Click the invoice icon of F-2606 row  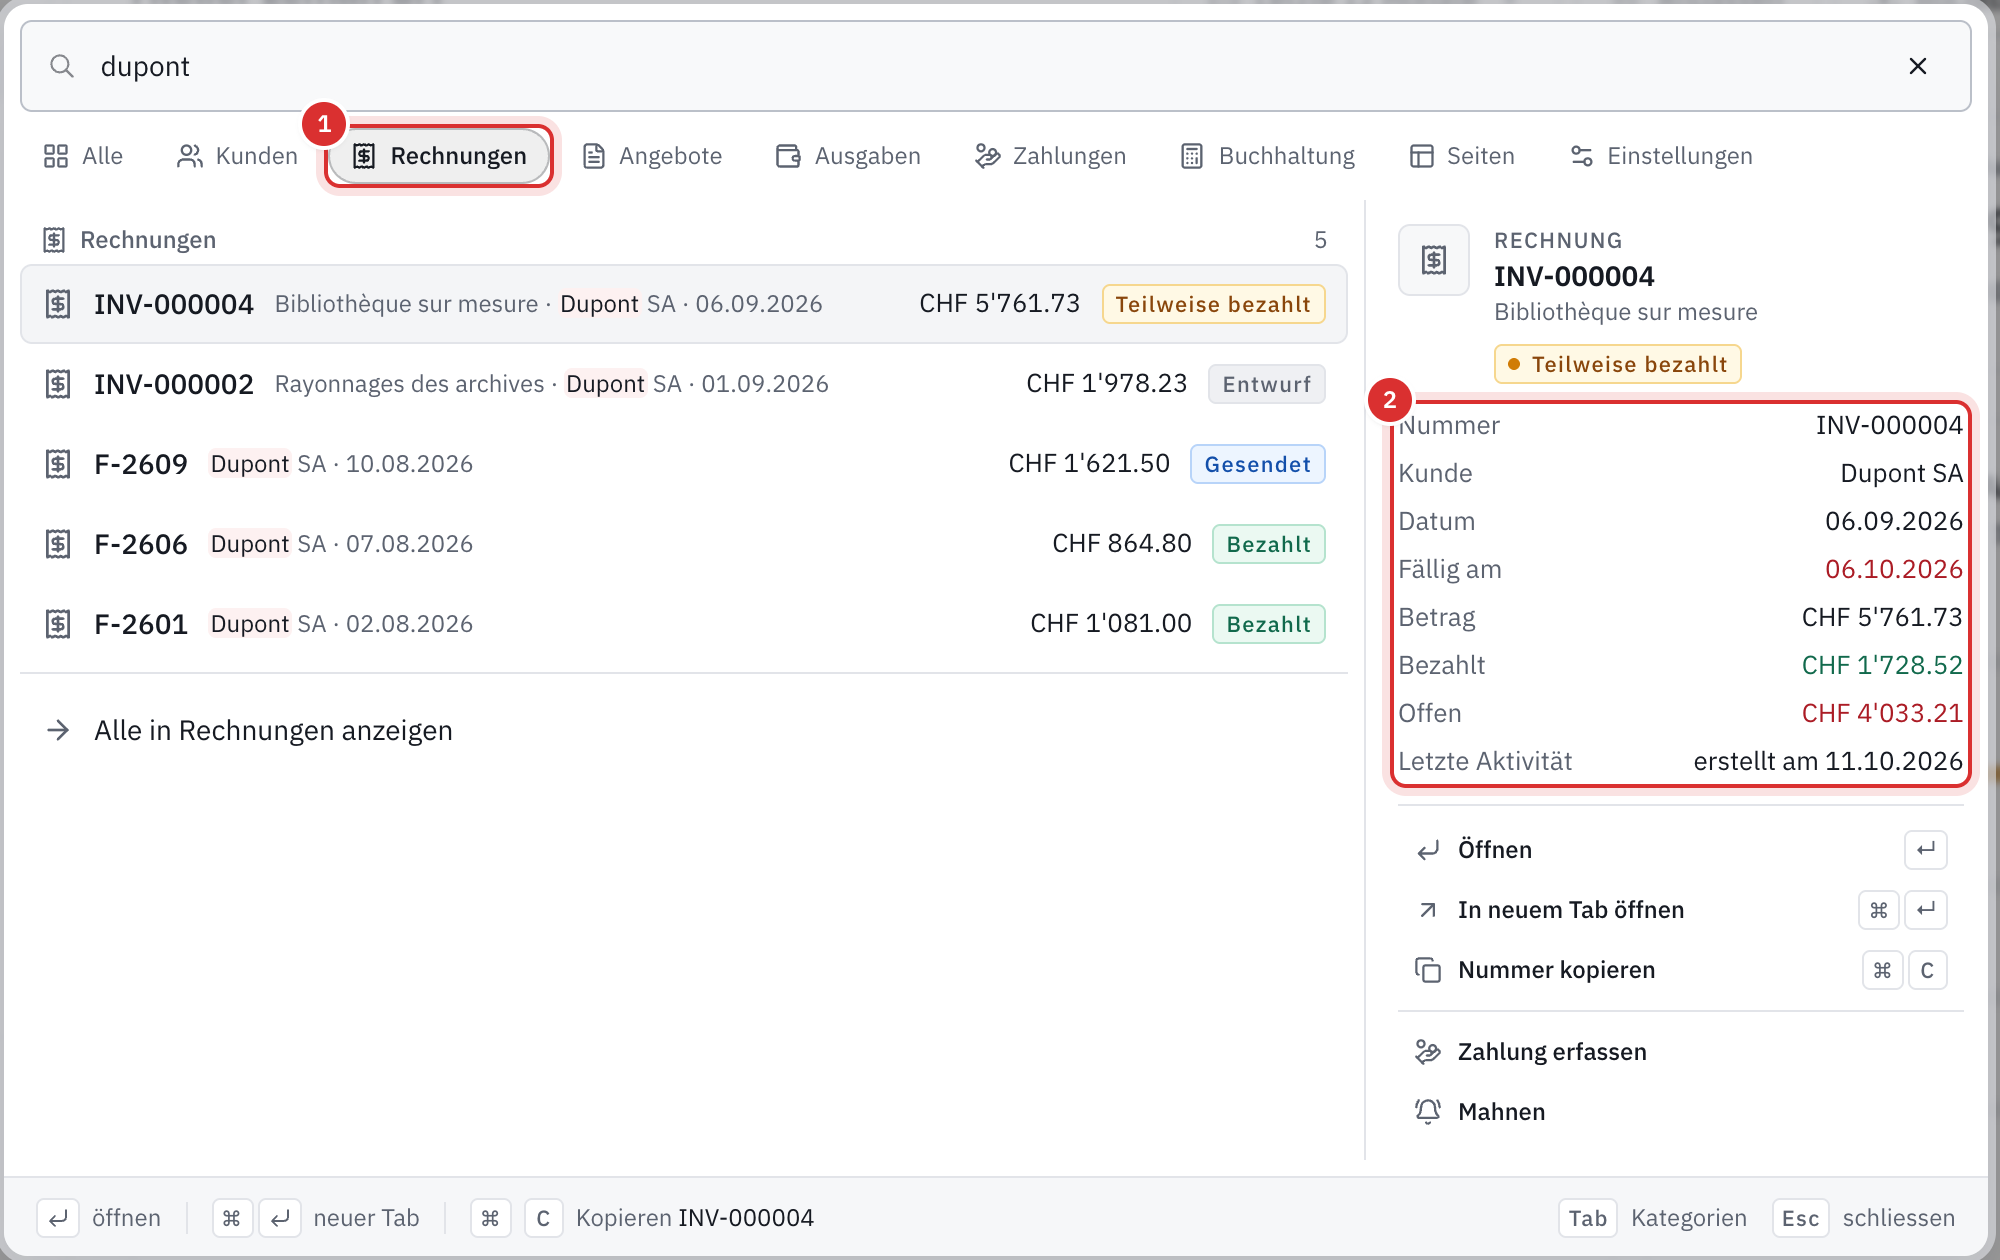[58, 544]
